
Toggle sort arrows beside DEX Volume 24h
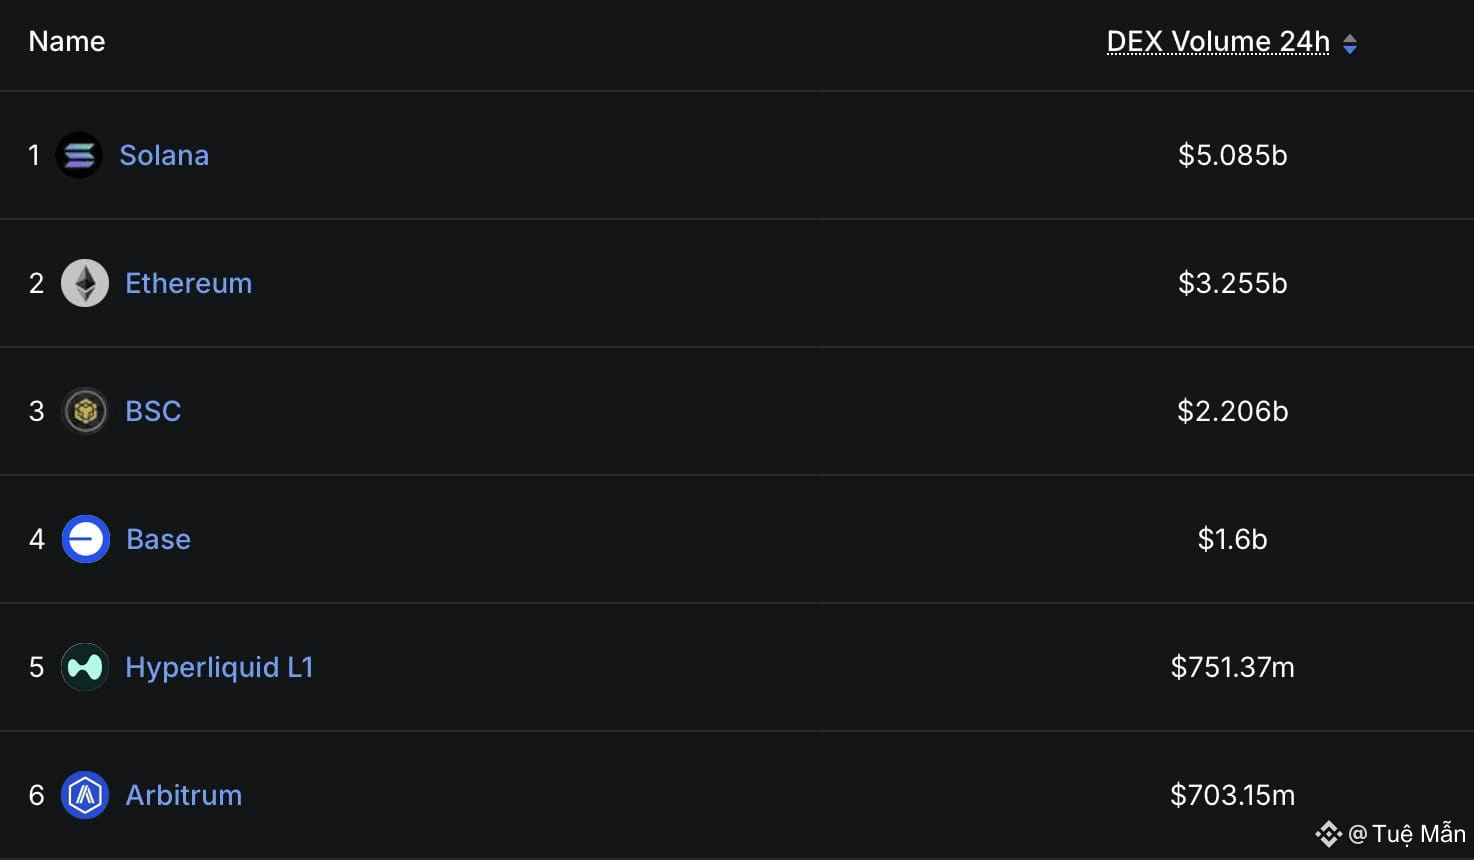1350,43
